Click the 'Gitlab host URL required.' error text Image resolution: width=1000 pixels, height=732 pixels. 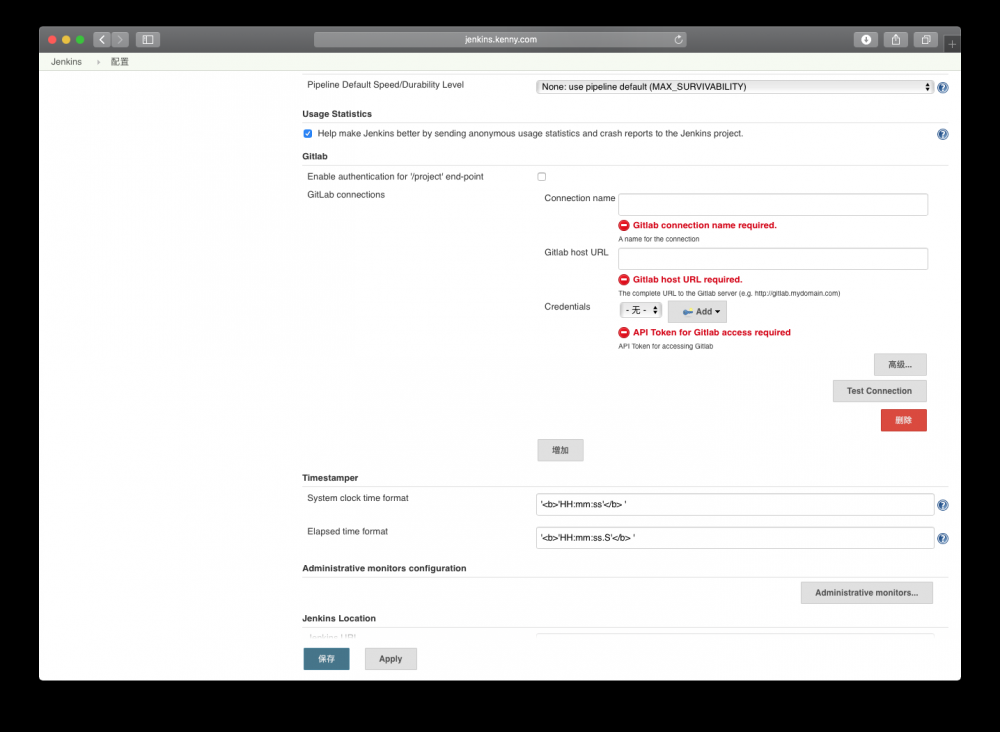[688, 279]
